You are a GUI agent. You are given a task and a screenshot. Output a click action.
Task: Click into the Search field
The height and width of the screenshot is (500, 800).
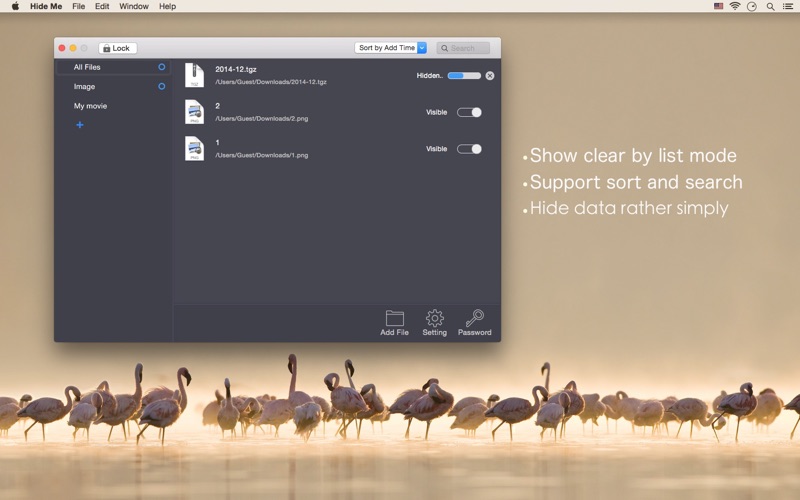coord(463,48)
